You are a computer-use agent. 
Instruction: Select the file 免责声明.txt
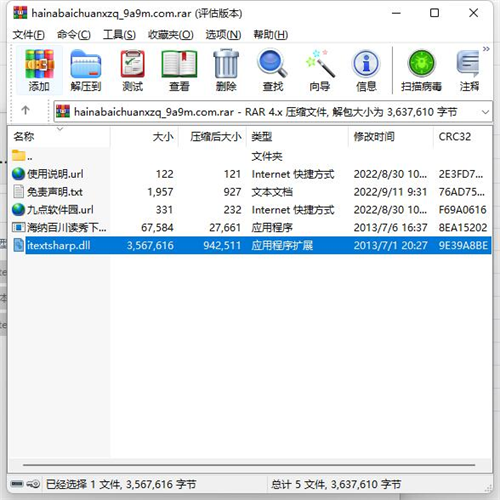250,192
